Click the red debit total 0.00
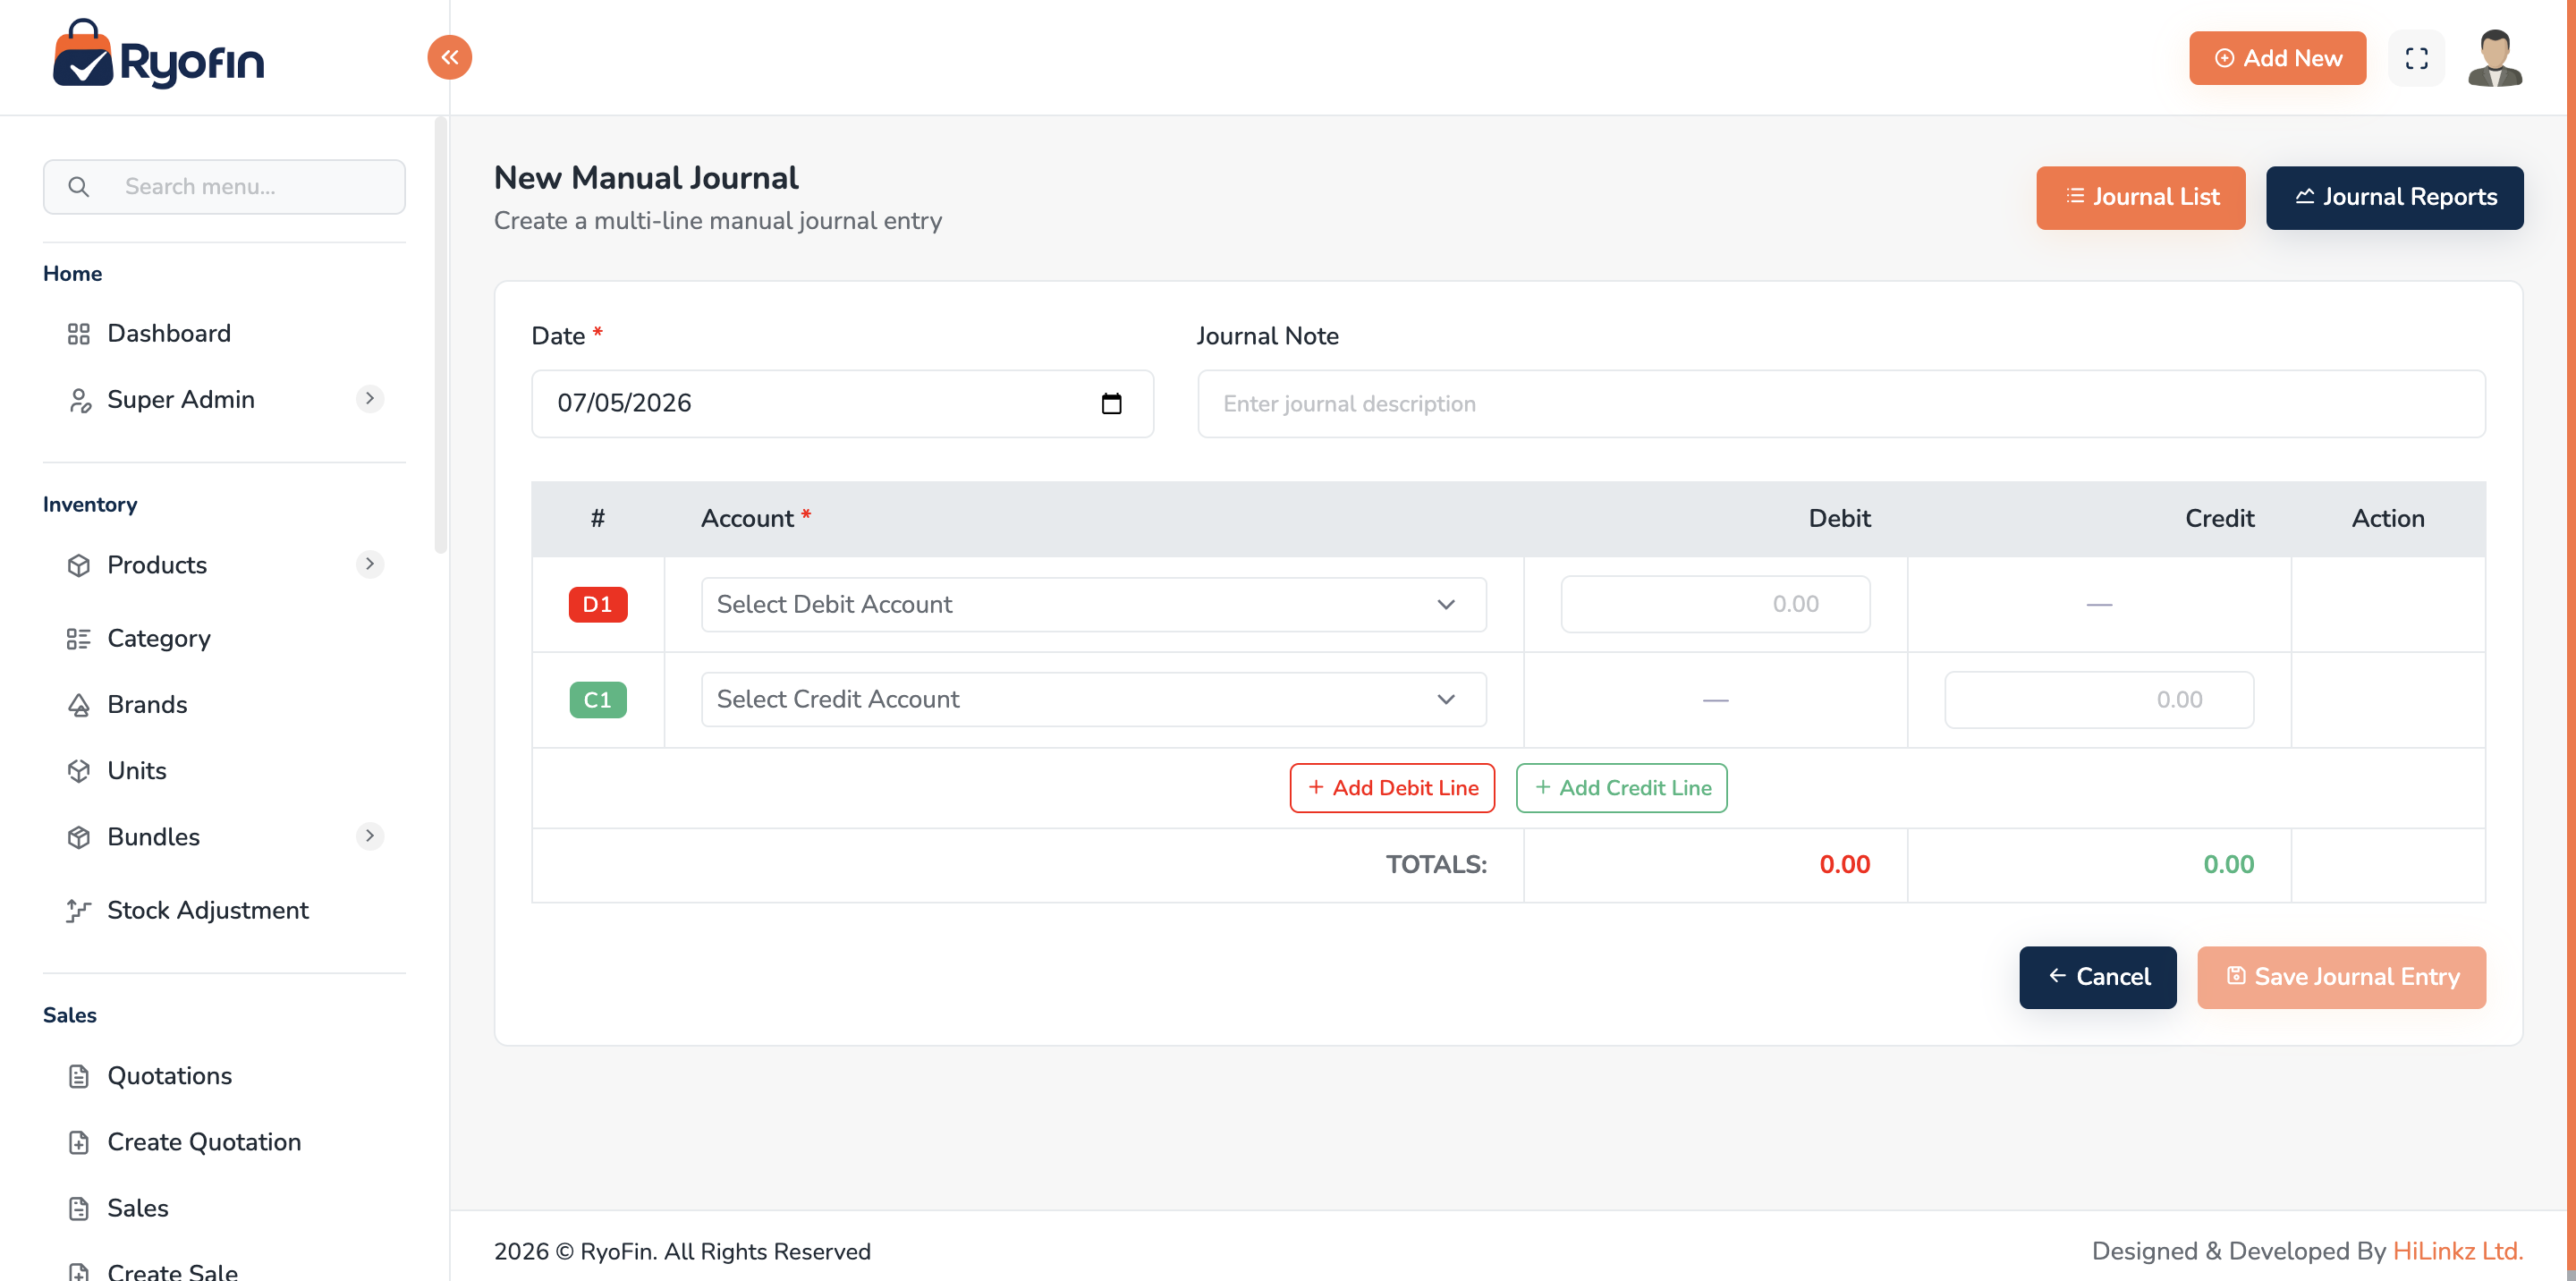Screen dimensions: 2576x1281 pyautogui.click(x=1844, y=865)
